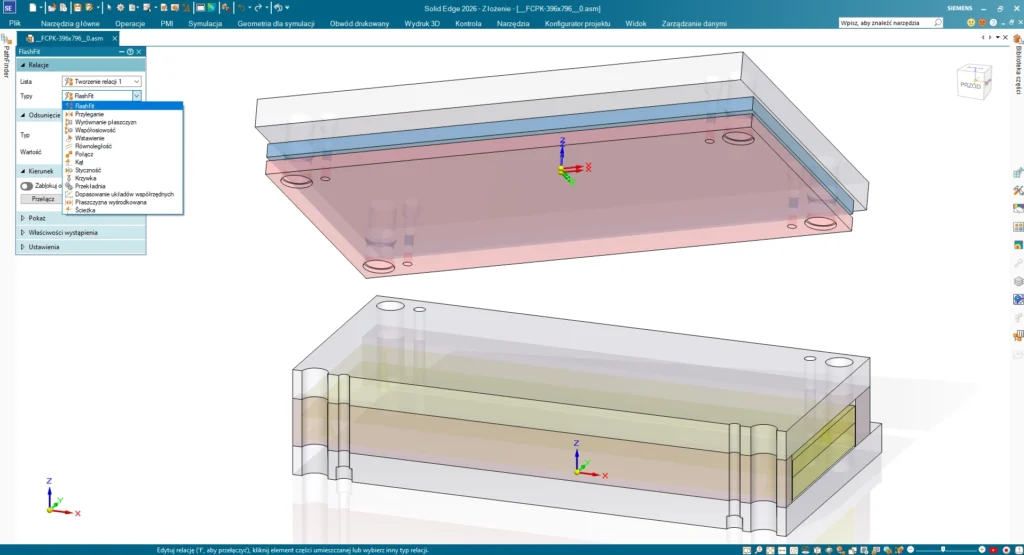Collapse the Relacje section header

[x=40, y=65]
